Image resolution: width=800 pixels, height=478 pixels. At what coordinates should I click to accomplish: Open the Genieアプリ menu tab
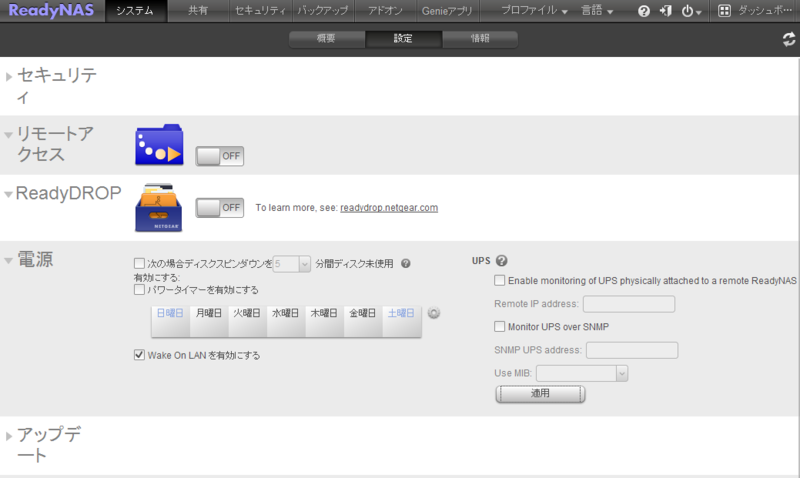point(447,11)
